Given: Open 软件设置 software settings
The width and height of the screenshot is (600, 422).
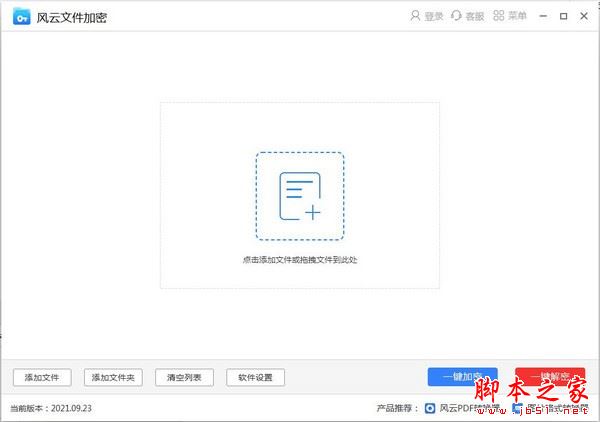Looking at the screenshot, I should (256, 378).
